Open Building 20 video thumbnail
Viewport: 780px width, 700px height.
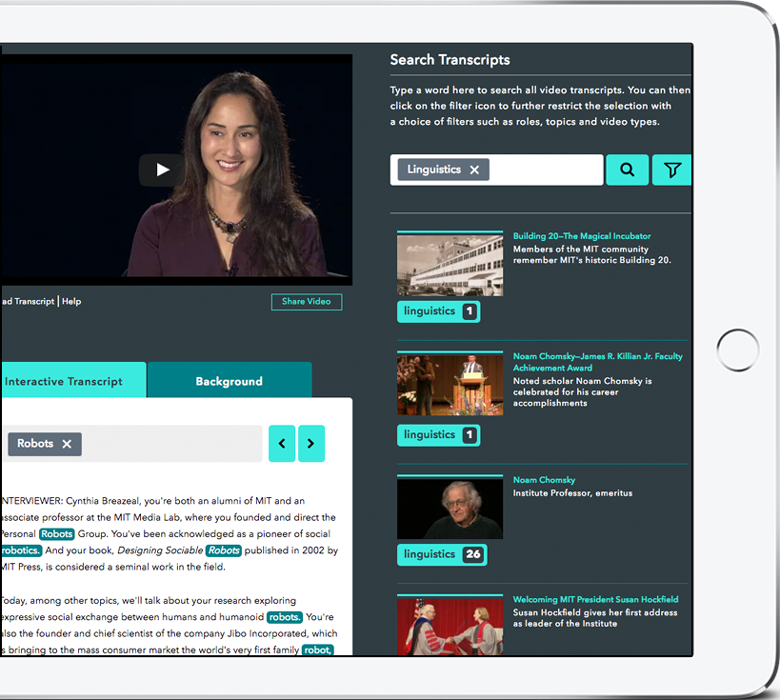coord(449,264)
